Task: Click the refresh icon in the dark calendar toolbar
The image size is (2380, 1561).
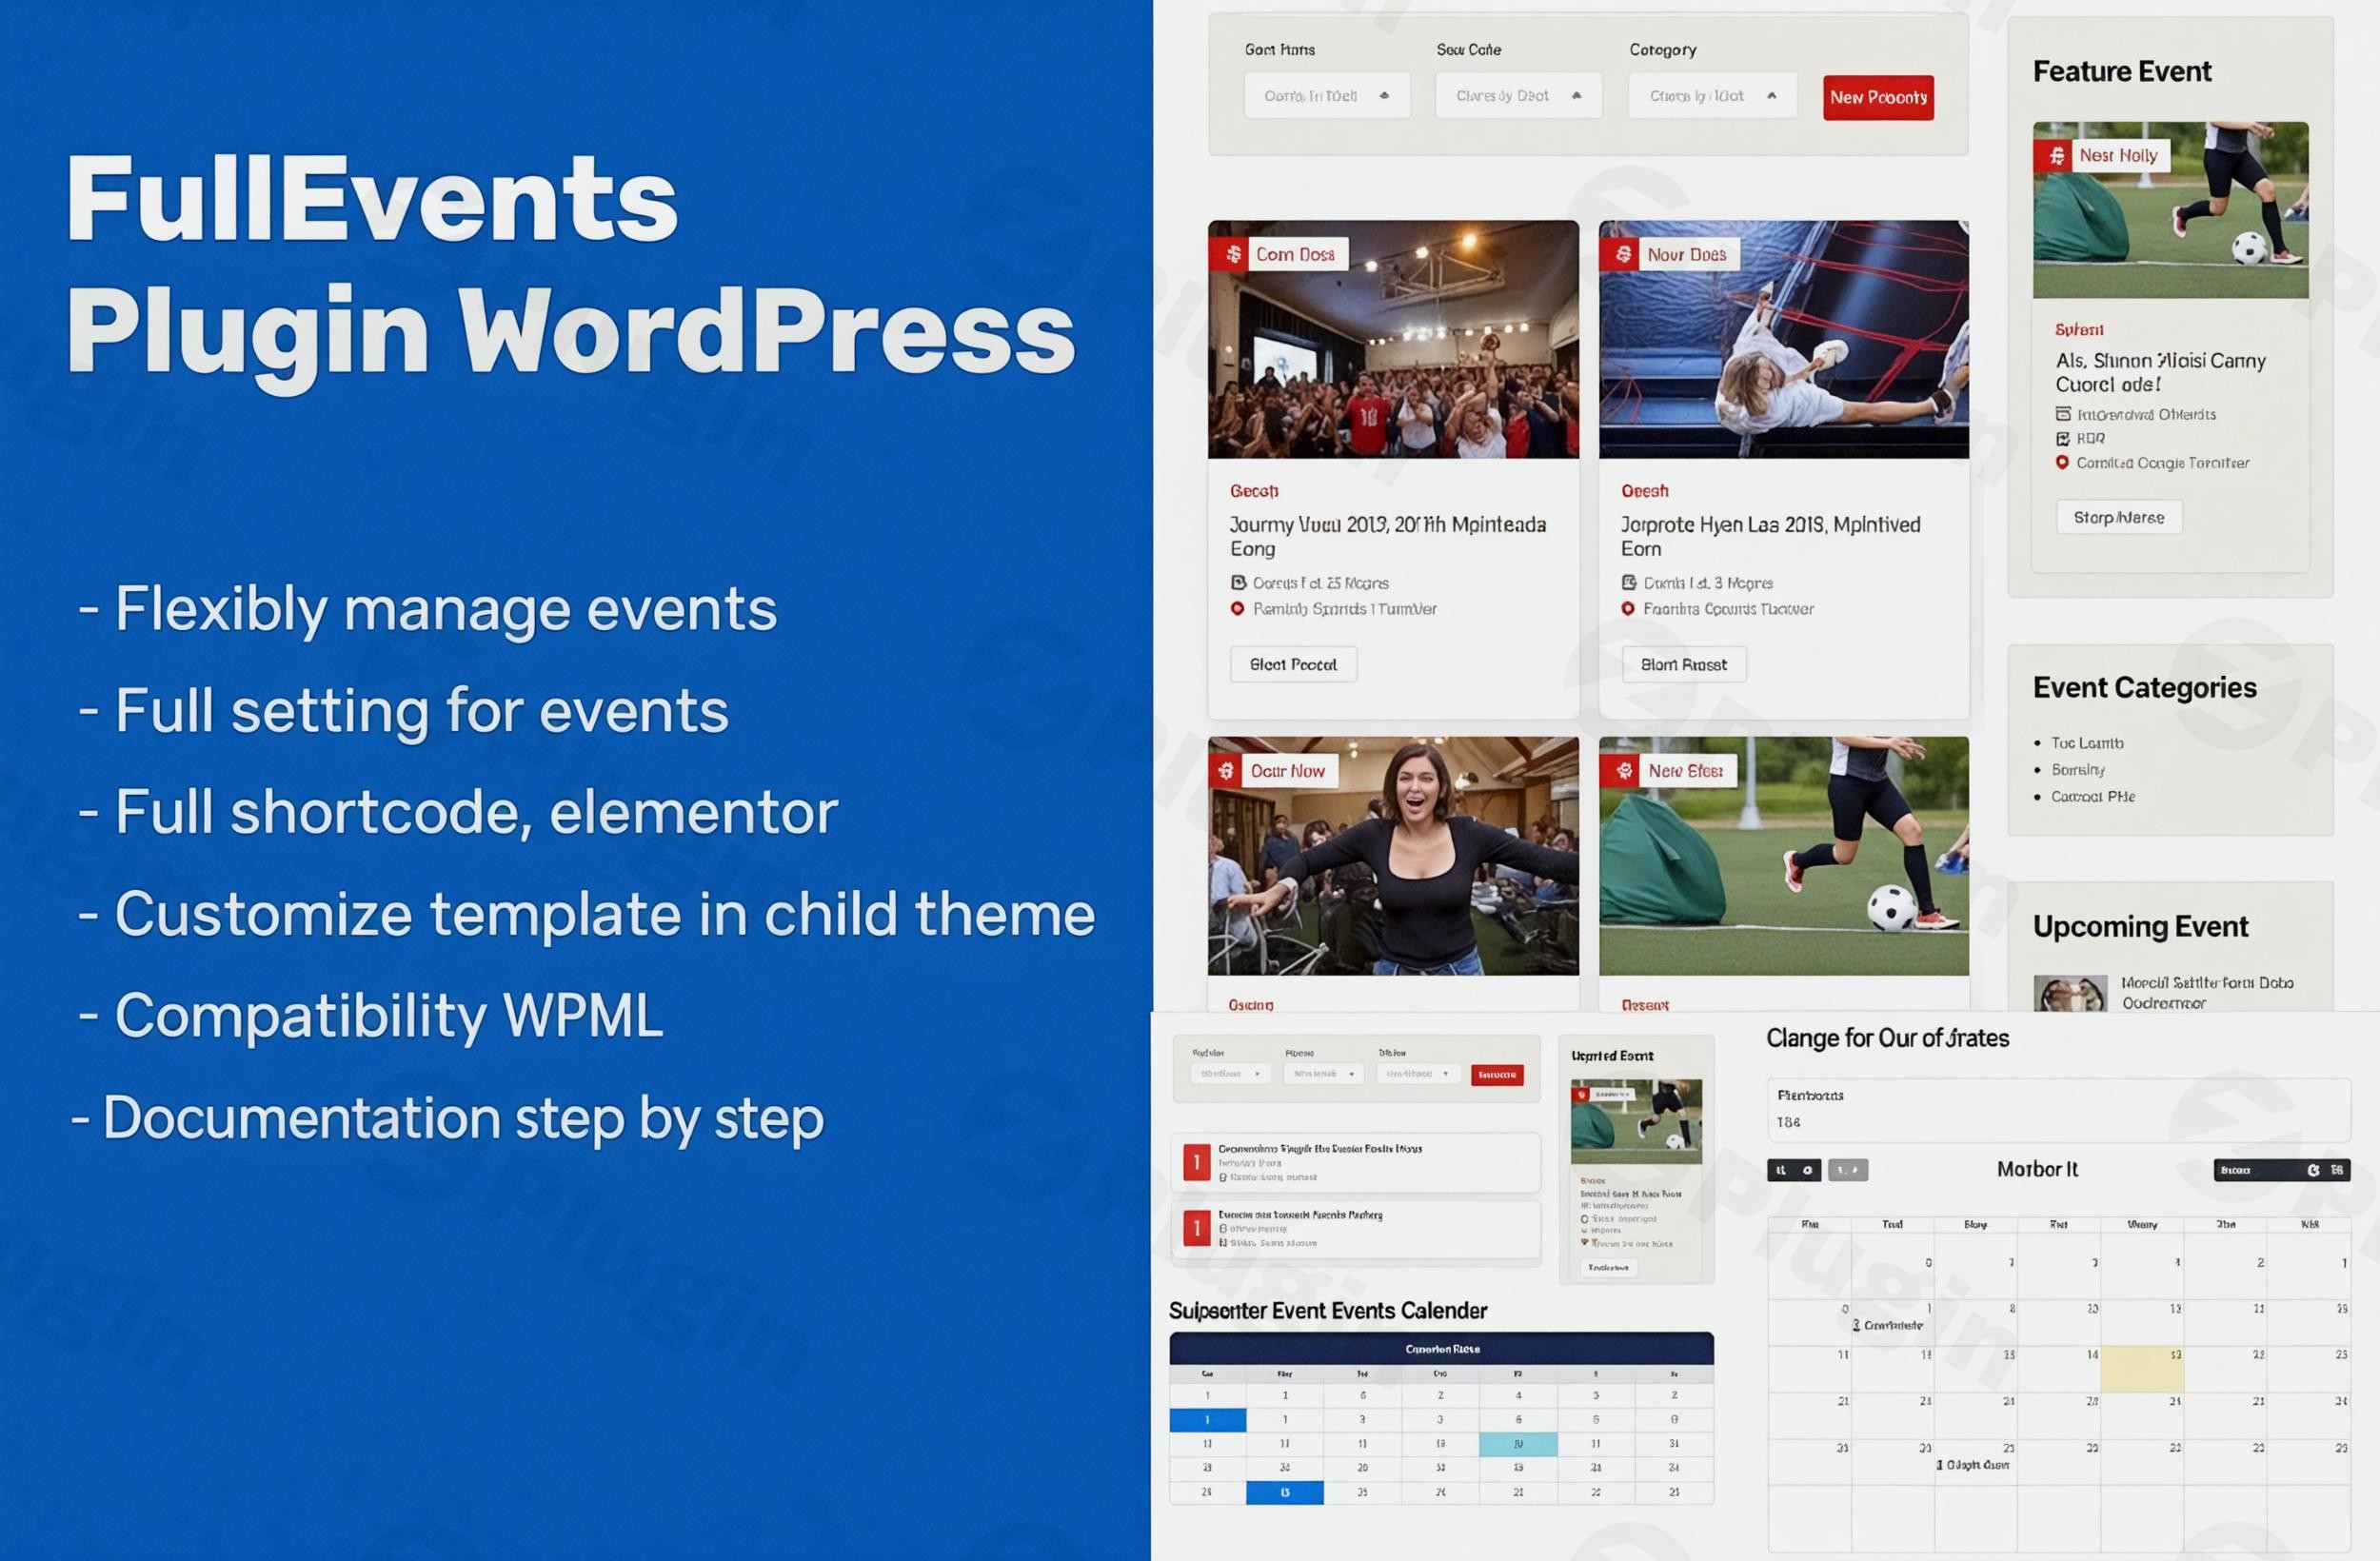Action: [2313, 1170]
